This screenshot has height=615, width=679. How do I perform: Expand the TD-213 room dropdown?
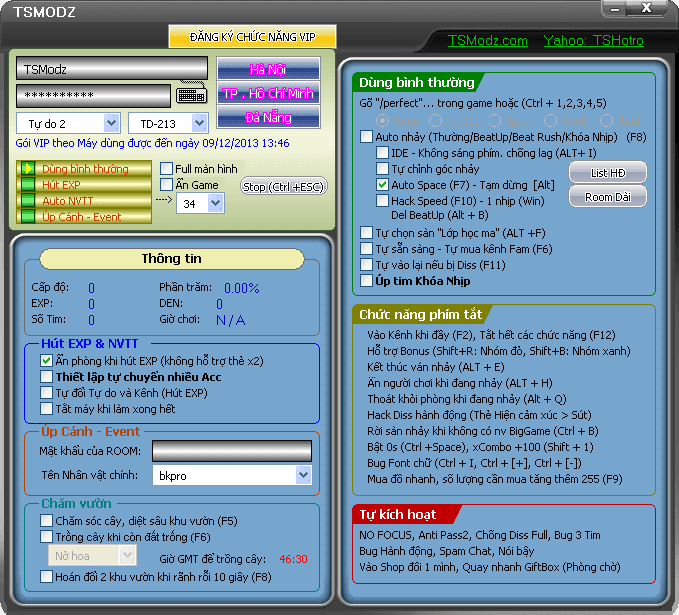199,123
